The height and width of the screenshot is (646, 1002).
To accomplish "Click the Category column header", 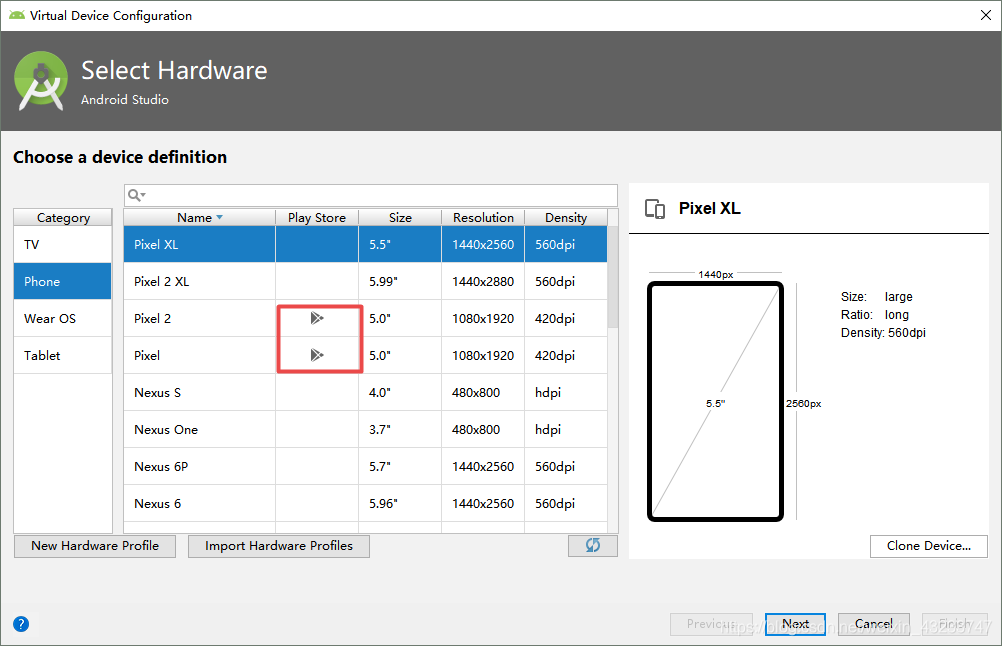I will [x=63, y=217].
